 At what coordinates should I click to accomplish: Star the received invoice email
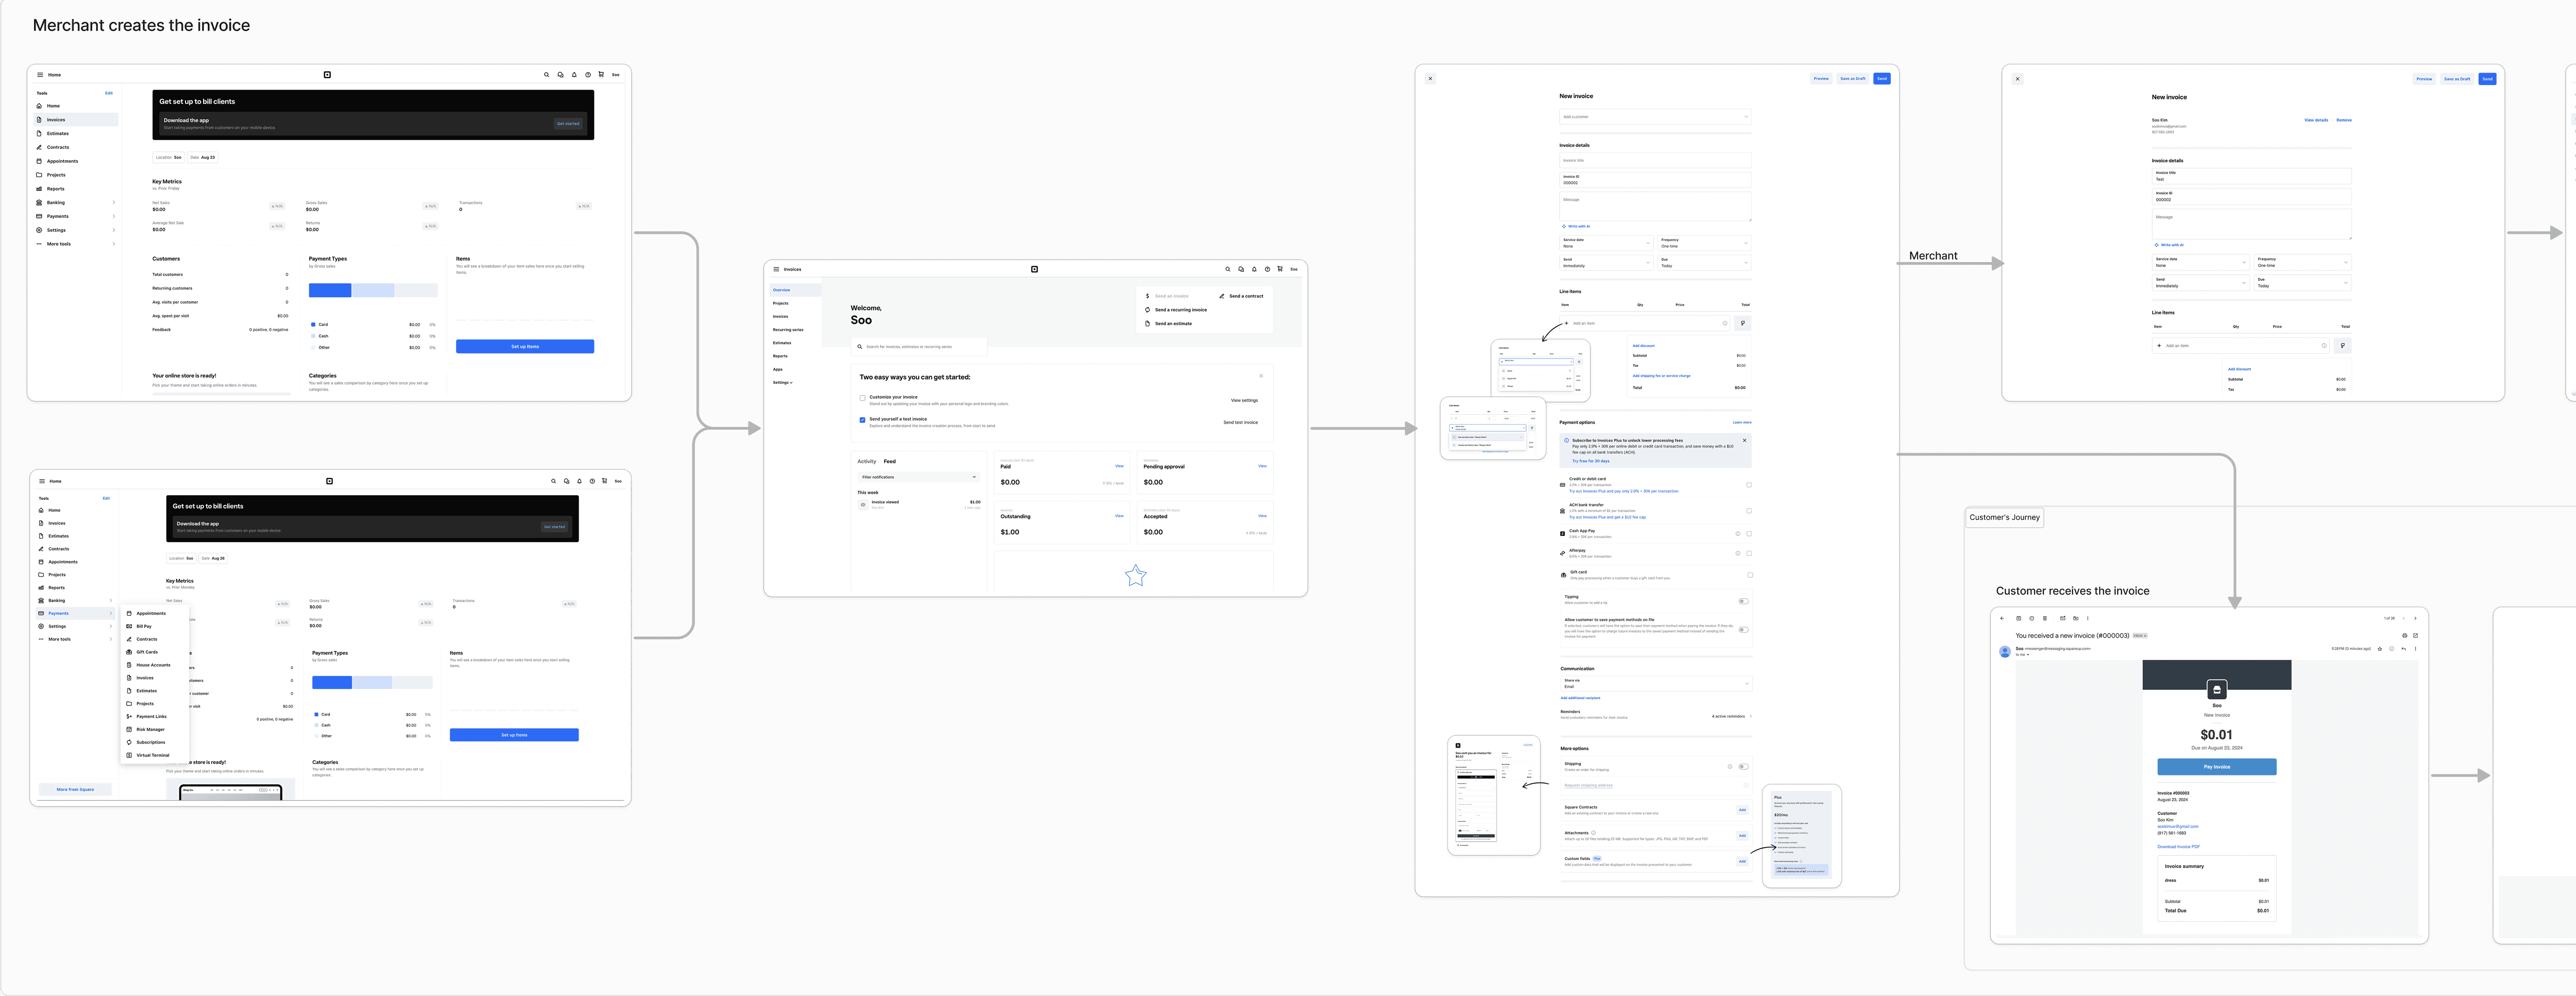click(2379, 649)
